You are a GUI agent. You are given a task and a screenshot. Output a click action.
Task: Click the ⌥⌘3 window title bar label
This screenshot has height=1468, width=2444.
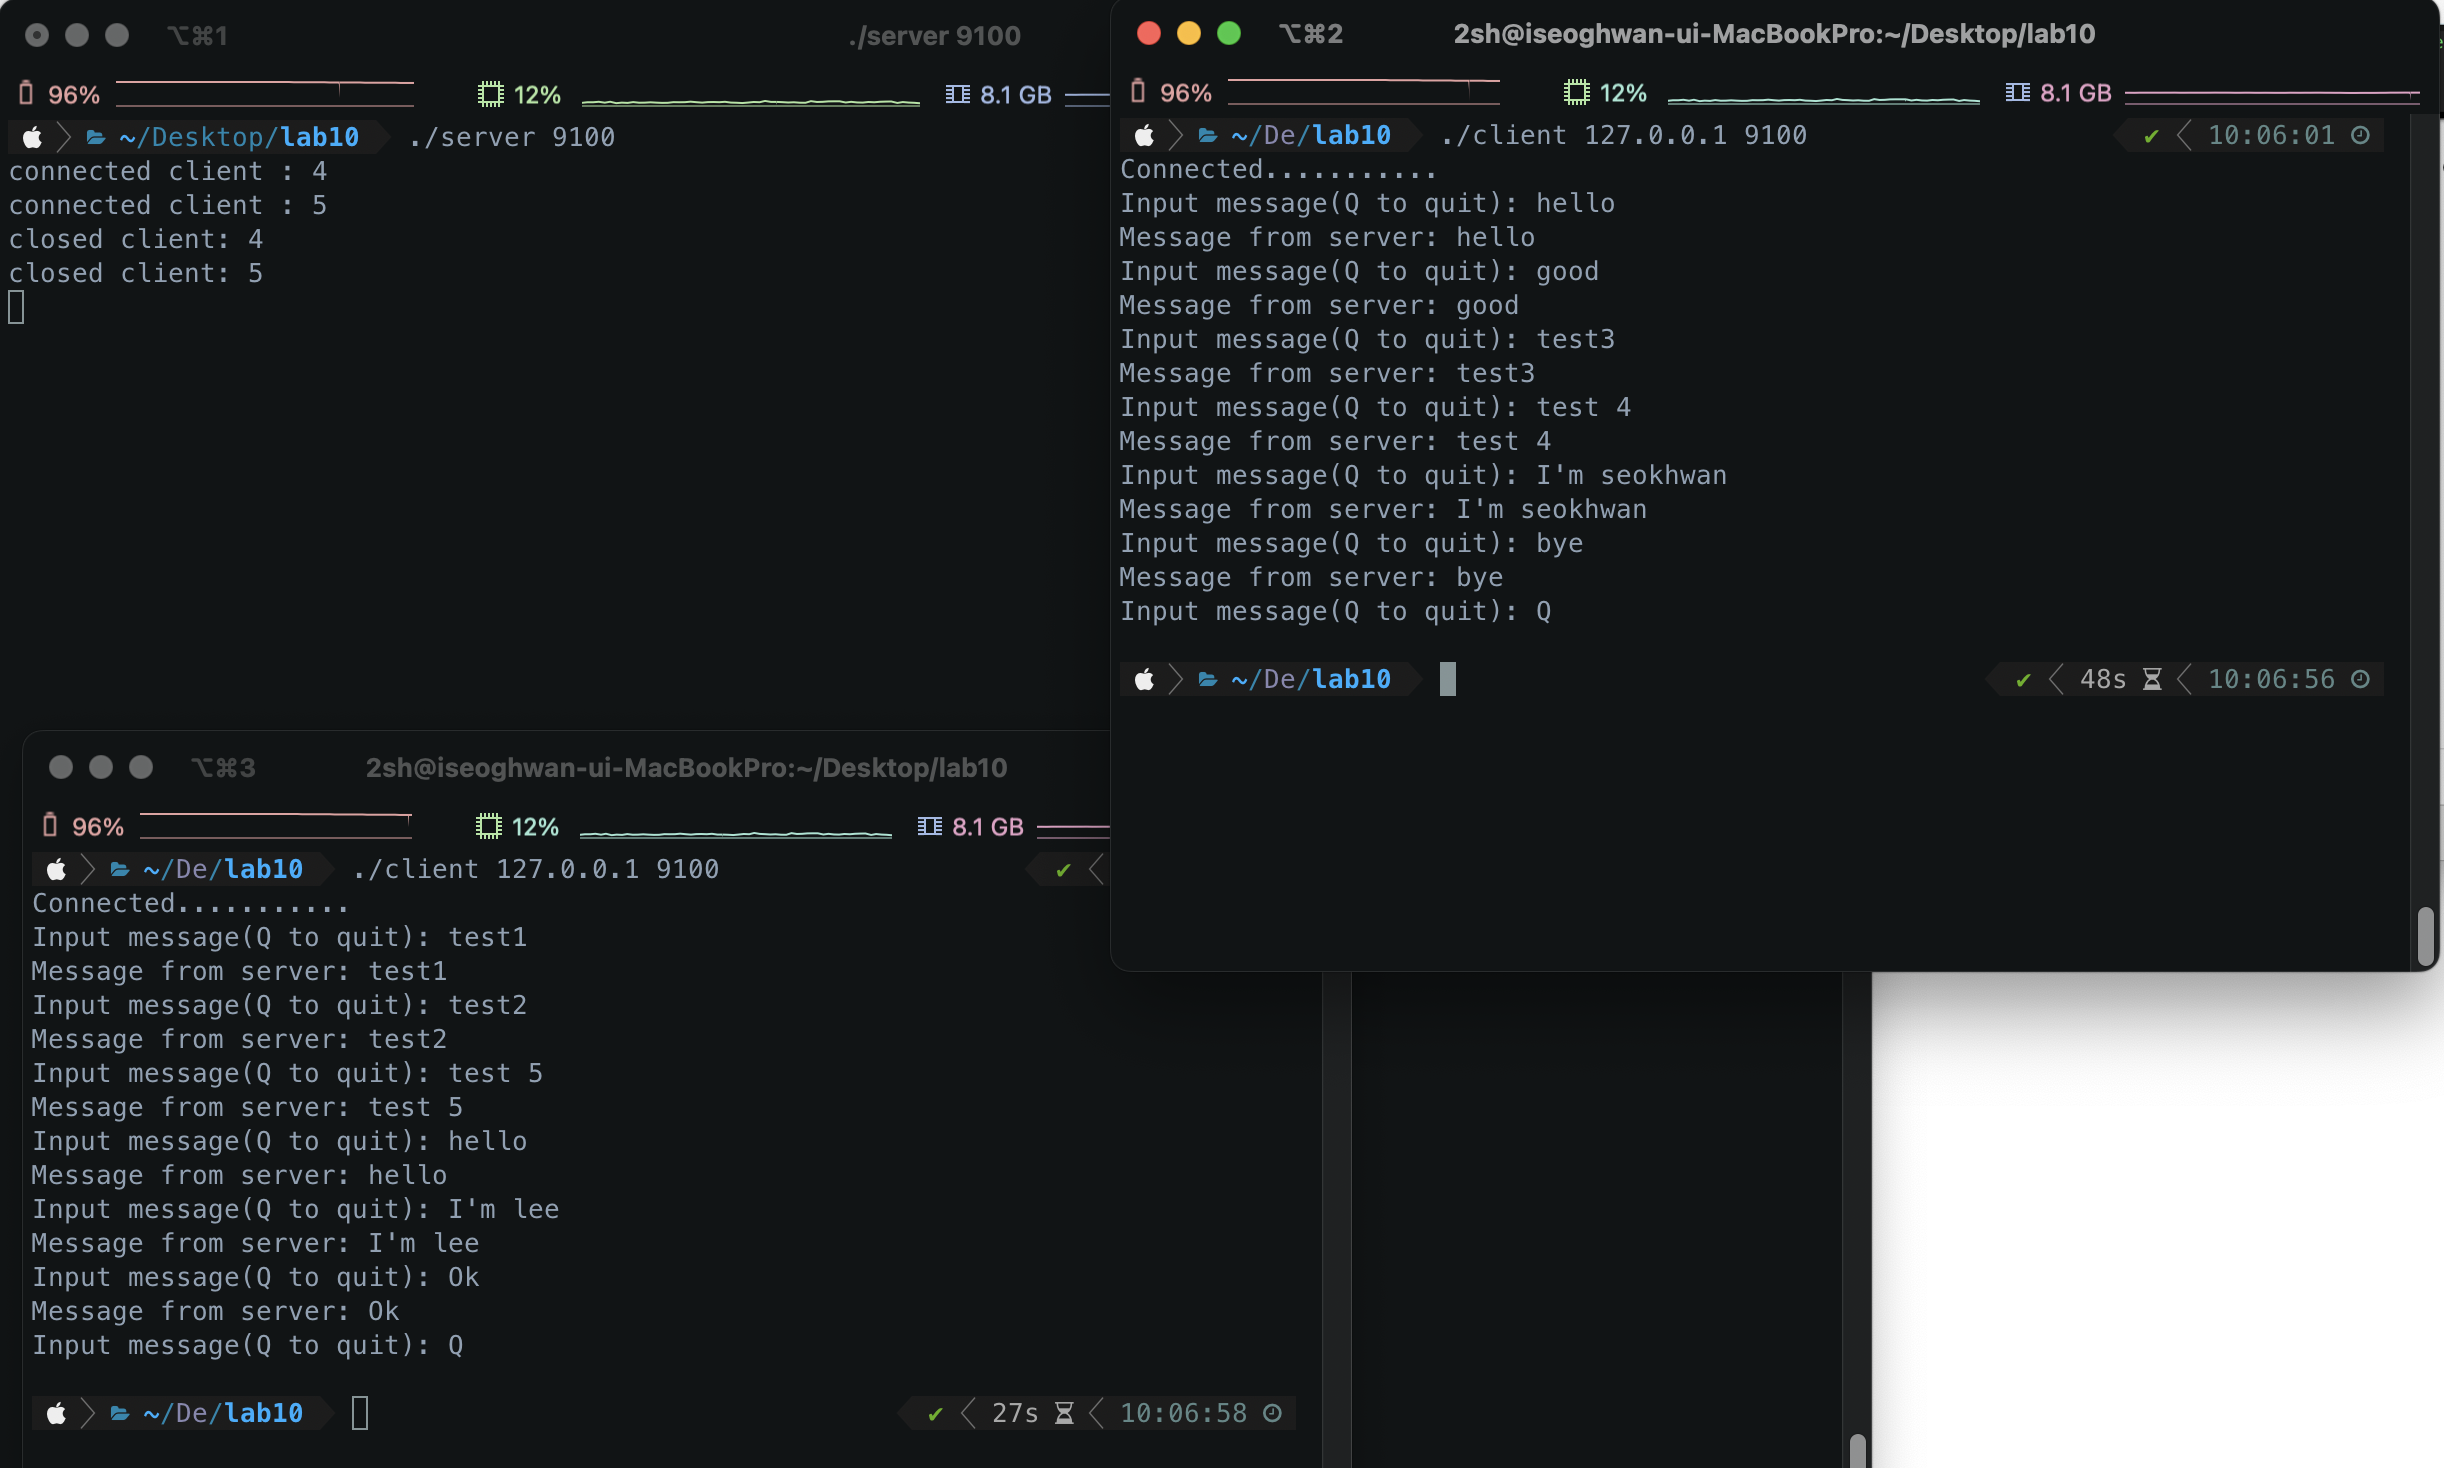click(223, 768)
